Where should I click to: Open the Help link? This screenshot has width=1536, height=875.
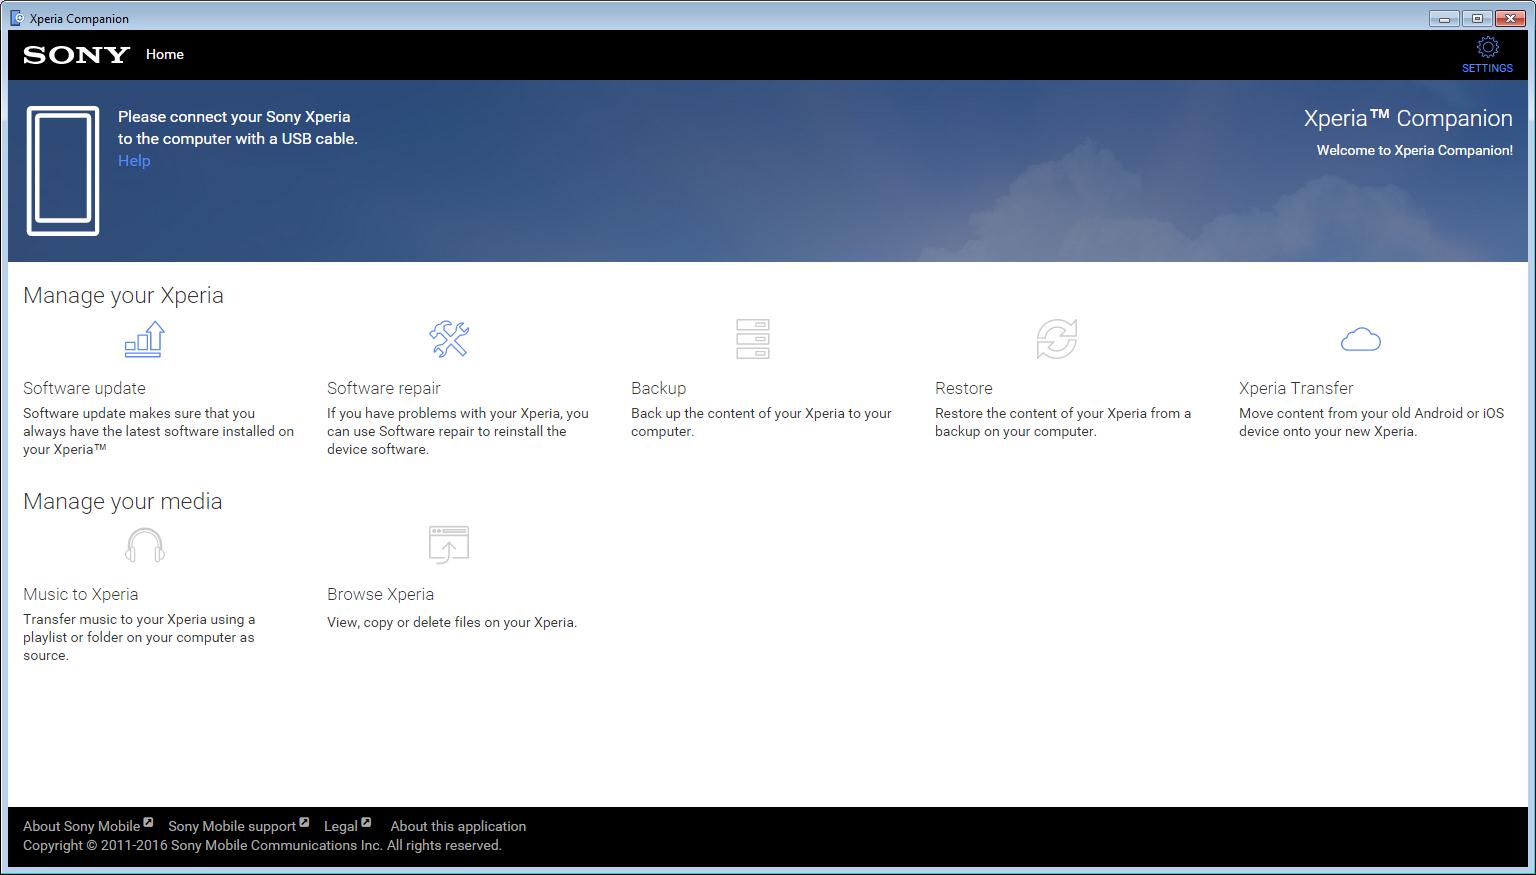[x=133, y=160]
